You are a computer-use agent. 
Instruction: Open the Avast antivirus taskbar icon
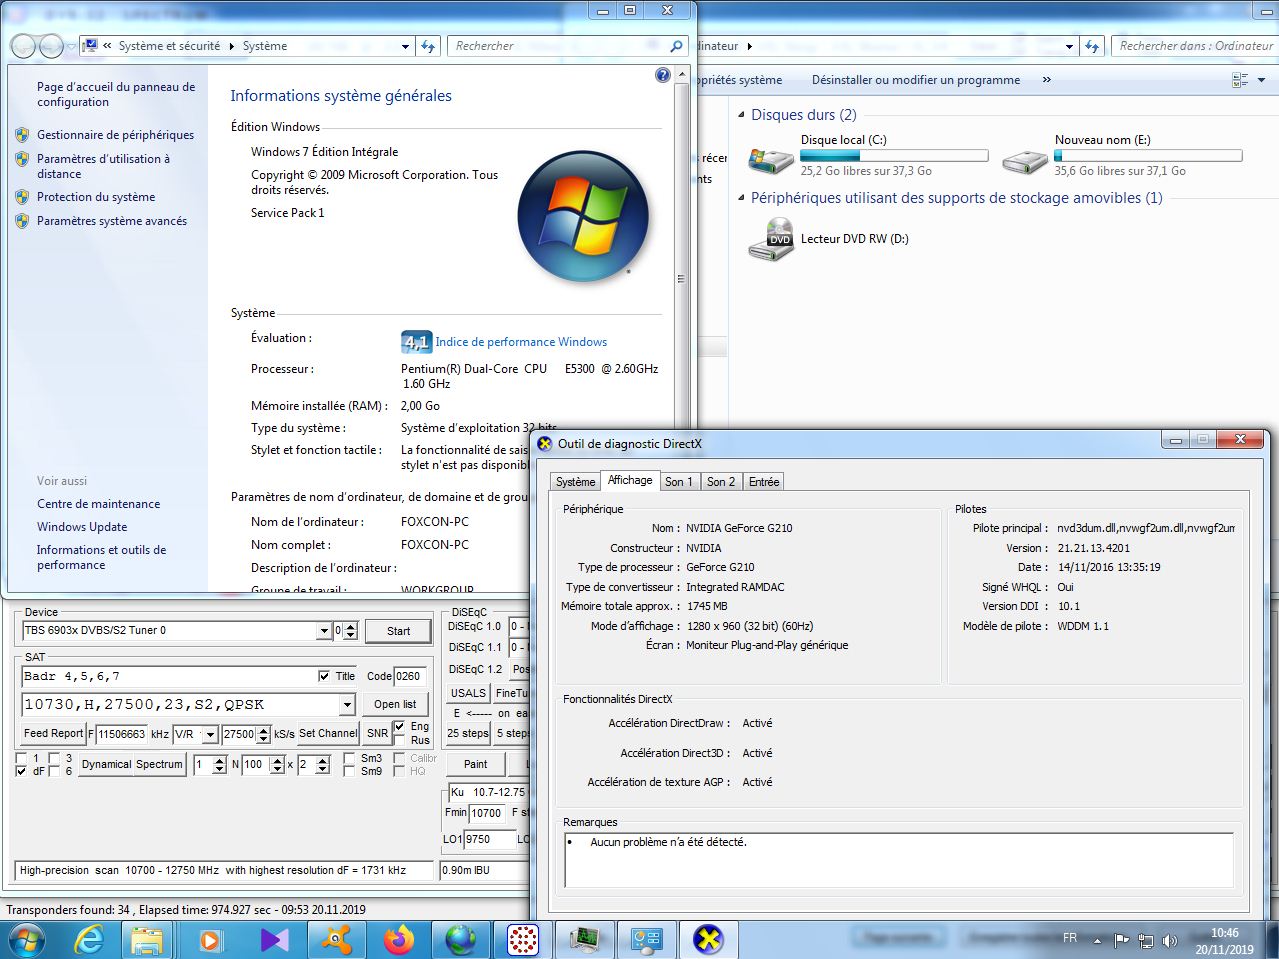pyautogui.click(x=336, y=940)
